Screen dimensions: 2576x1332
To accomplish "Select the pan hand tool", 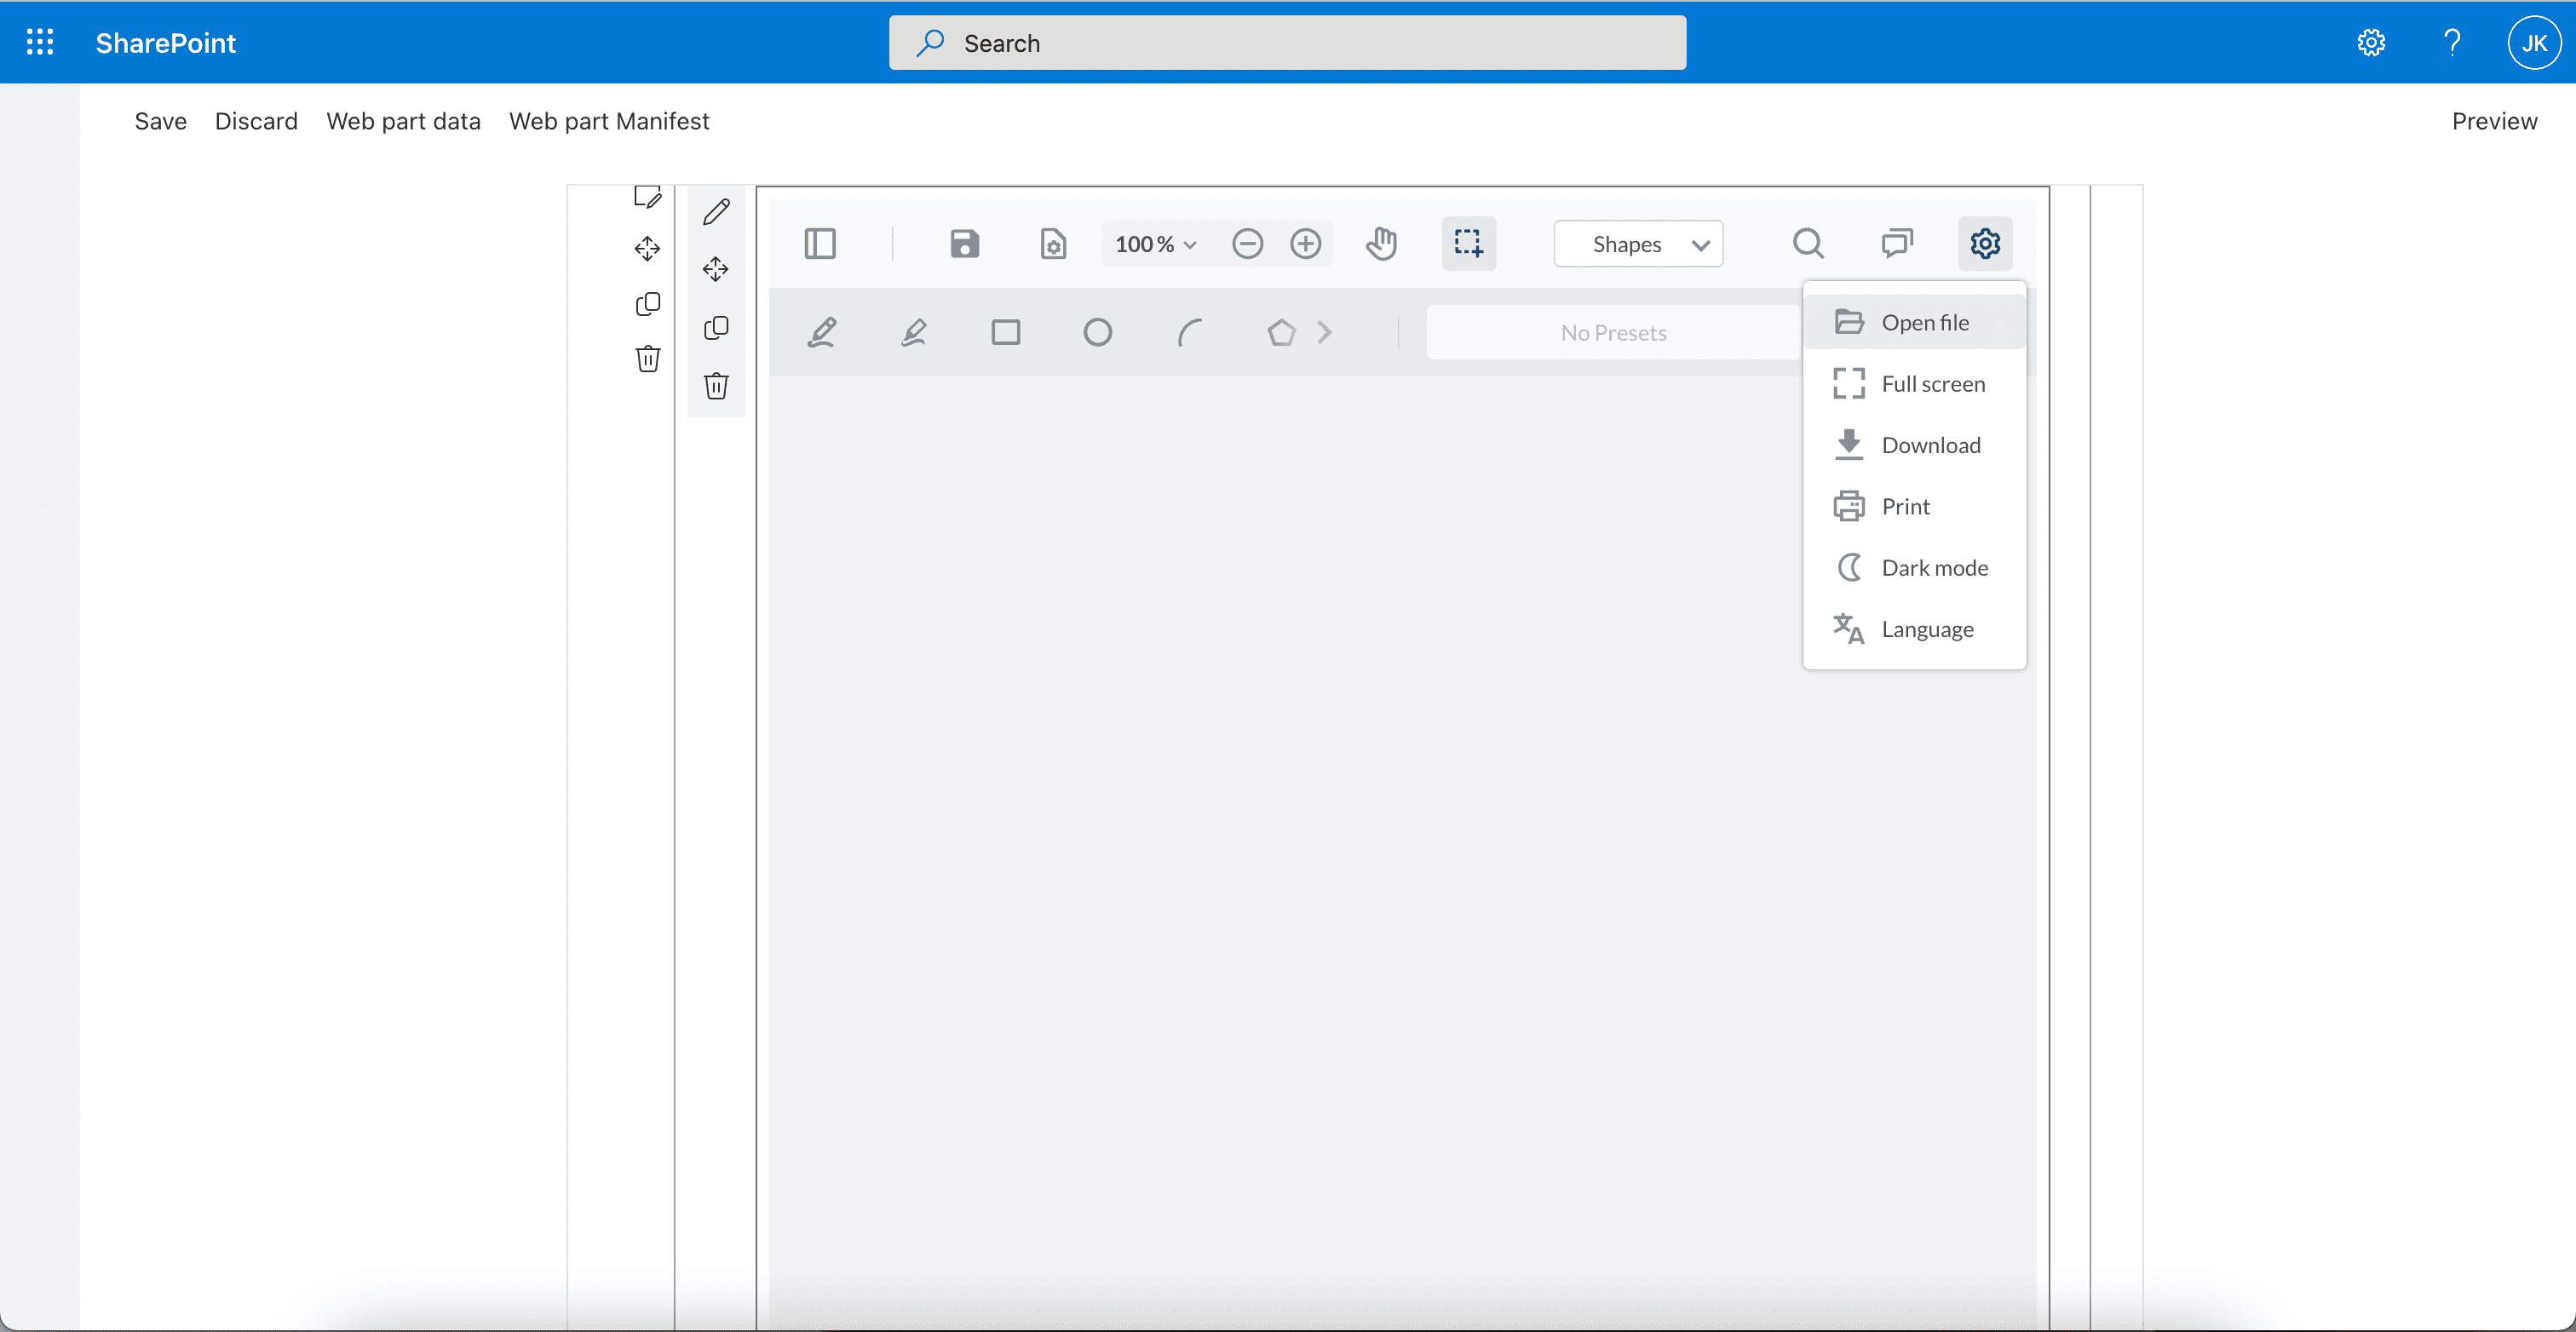I will click(1381, 244).
